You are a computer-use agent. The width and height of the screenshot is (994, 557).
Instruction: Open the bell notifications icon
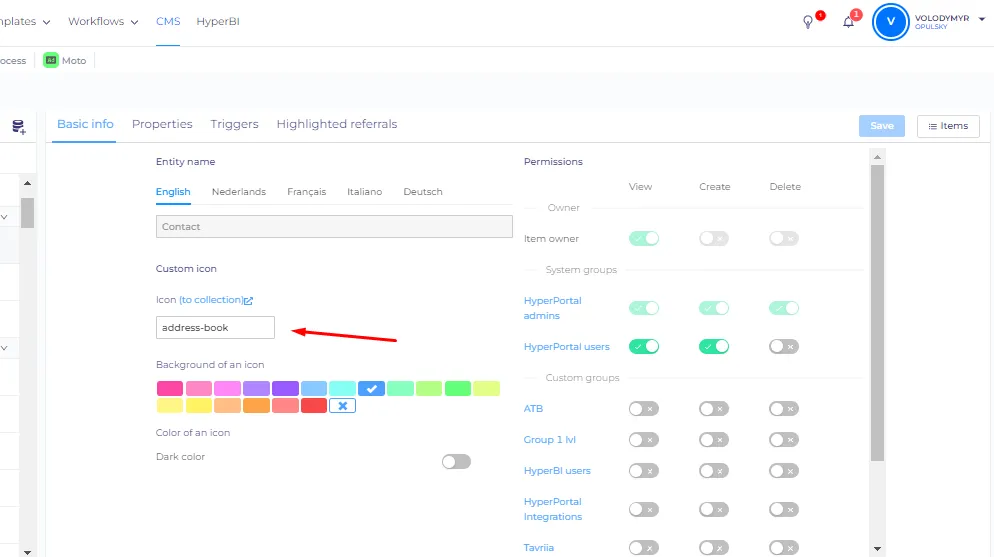[x=848, y=22]
